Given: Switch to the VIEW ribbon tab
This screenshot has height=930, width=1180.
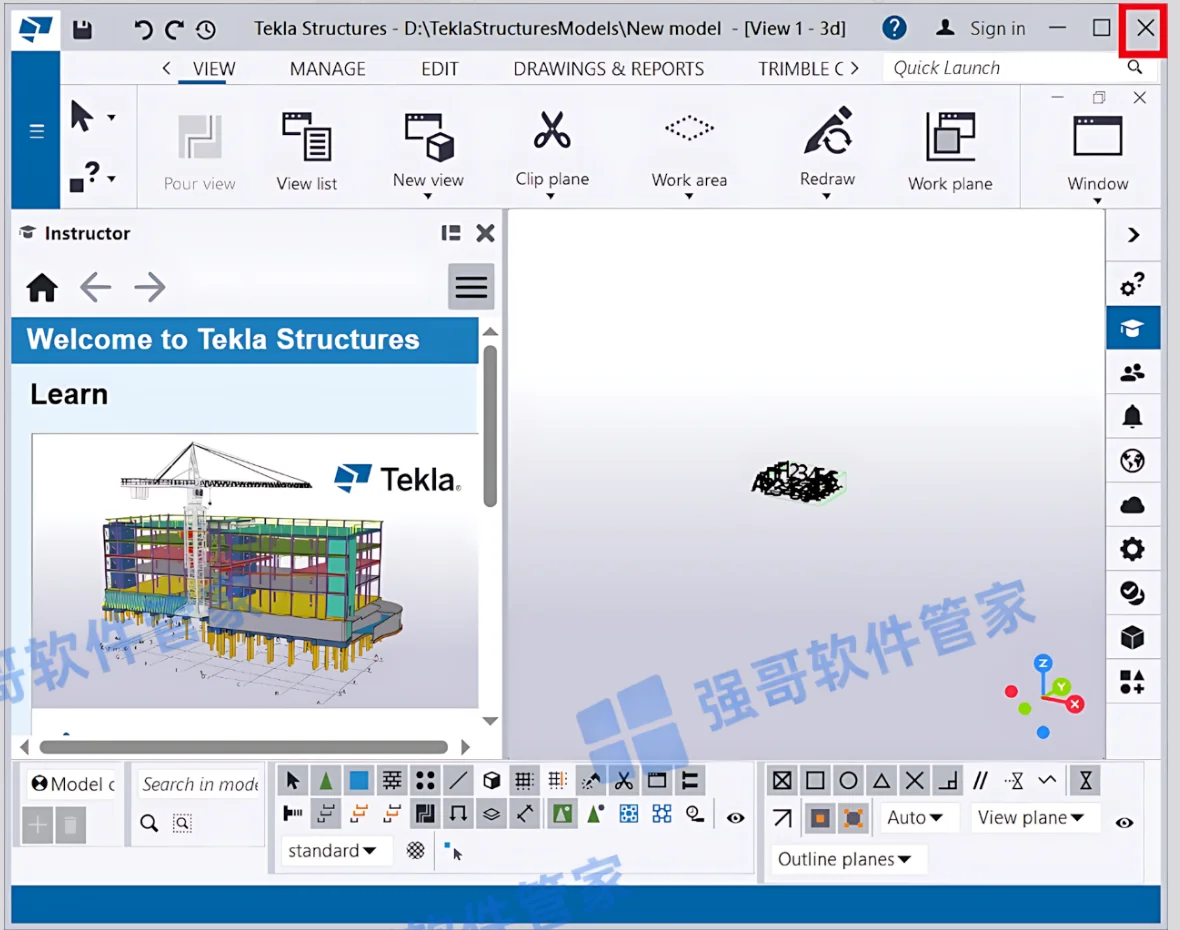Looking at the screenshot, I should (214, 68).
